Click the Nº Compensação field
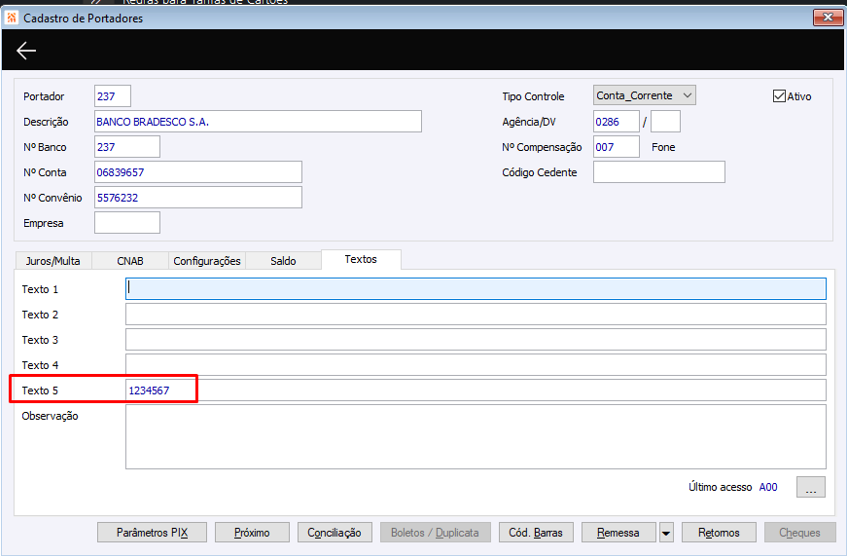The width and height of the screenshot is (847, 556). pos(616,147)
